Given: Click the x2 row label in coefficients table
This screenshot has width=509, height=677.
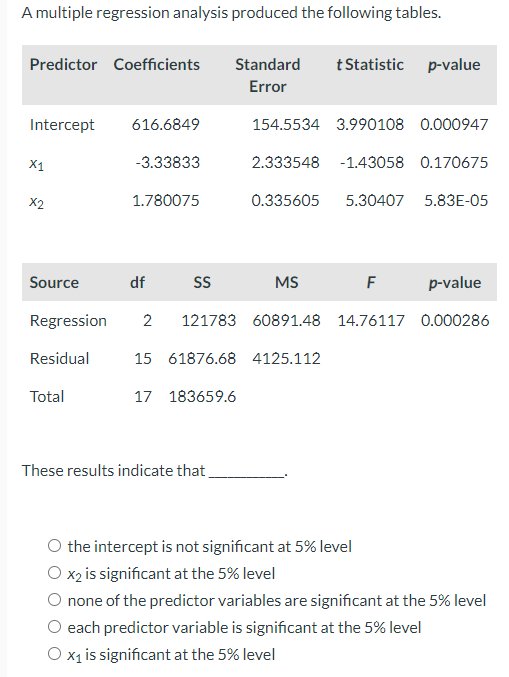Looking at the screenshot, I should point(37,202).
